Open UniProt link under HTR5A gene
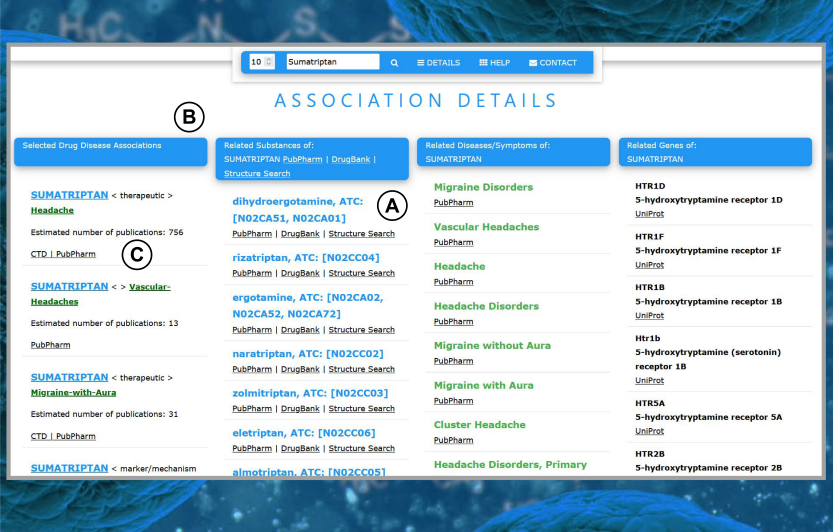Screen dimensions: 833x532 pyautogui.click(x=649, y=431)
